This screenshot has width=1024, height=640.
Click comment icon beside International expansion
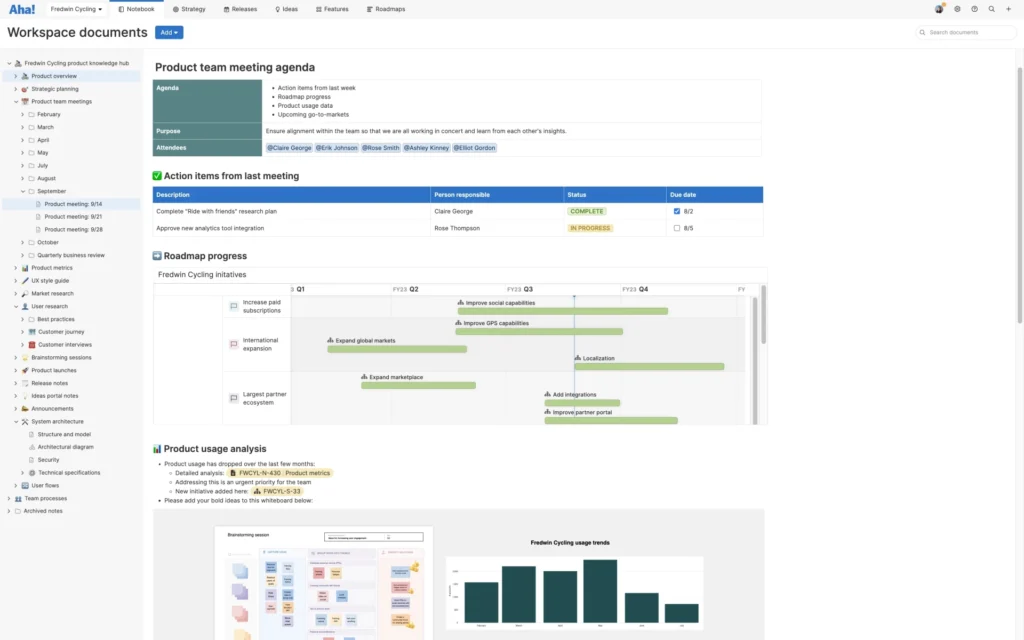pyautogui.click(x=234, y=344)
